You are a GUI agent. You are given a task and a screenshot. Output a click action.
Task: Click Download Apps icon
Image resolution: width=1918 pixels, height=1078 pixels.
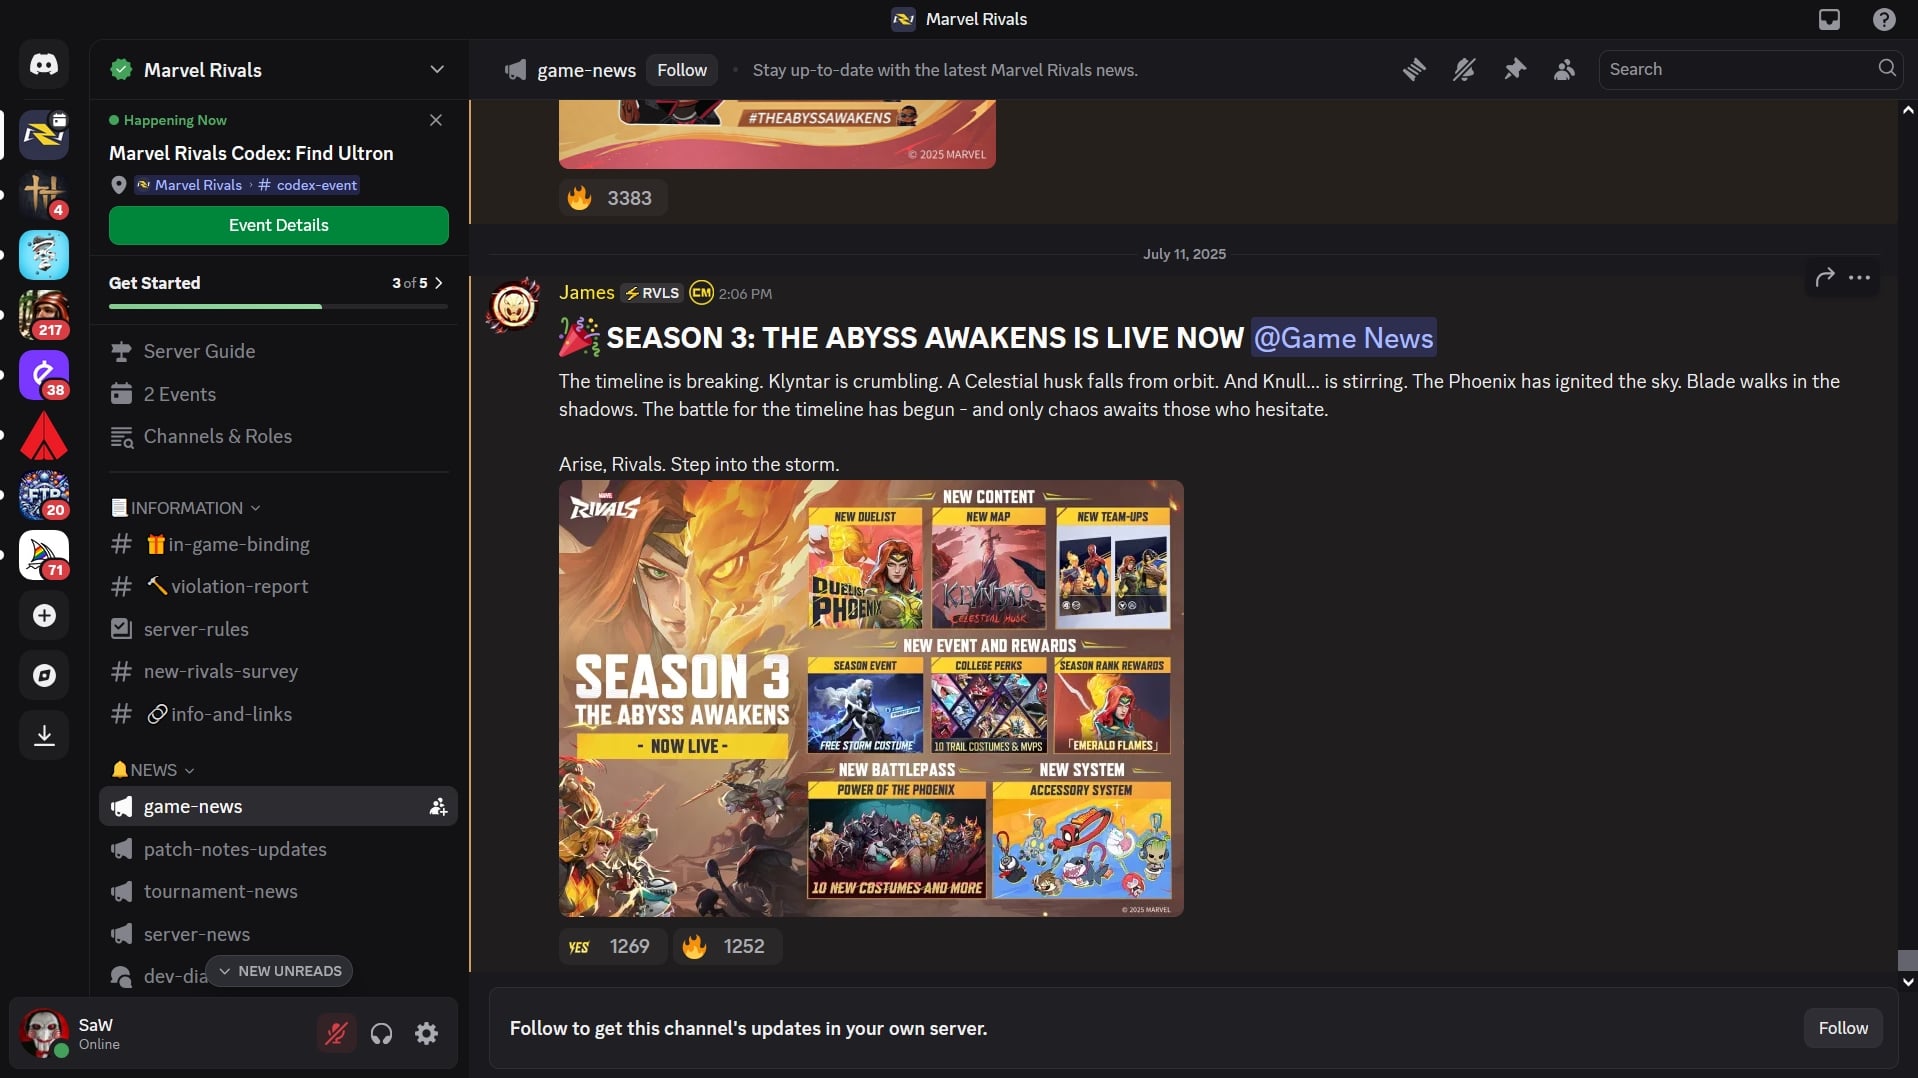coord(44,735)
